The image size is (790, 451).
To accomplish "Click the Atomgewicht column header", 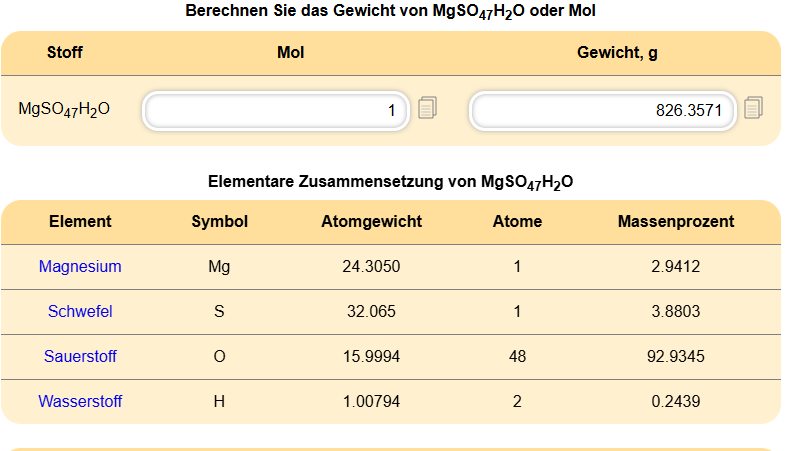I will point(372,222).
